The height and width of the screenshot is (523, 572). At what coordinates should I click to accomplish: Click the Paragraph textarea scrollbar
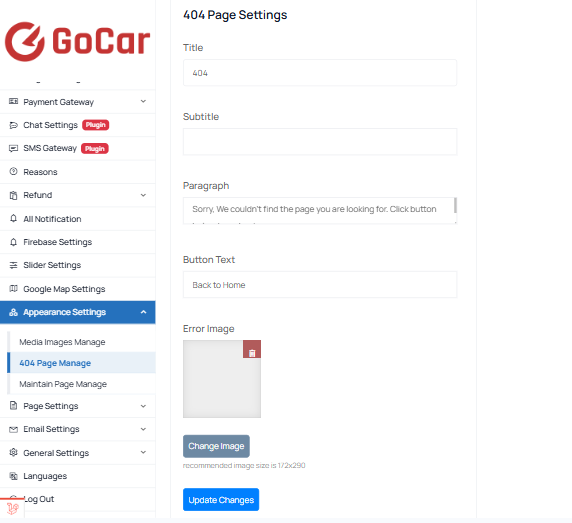pyautogui.click(x=455, y=205)
